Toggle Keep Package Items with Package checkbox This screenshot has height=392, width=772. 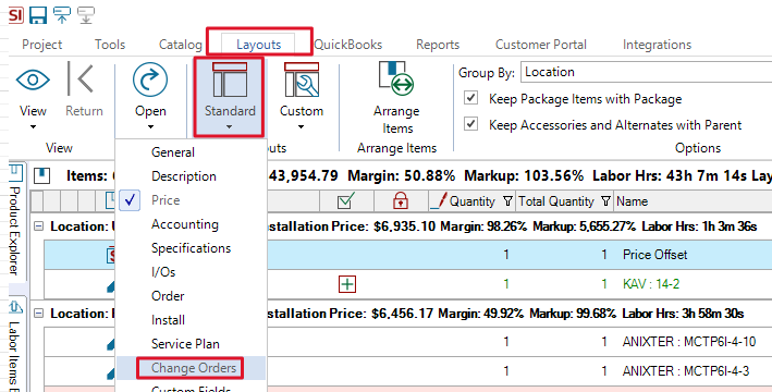(471, 98)
